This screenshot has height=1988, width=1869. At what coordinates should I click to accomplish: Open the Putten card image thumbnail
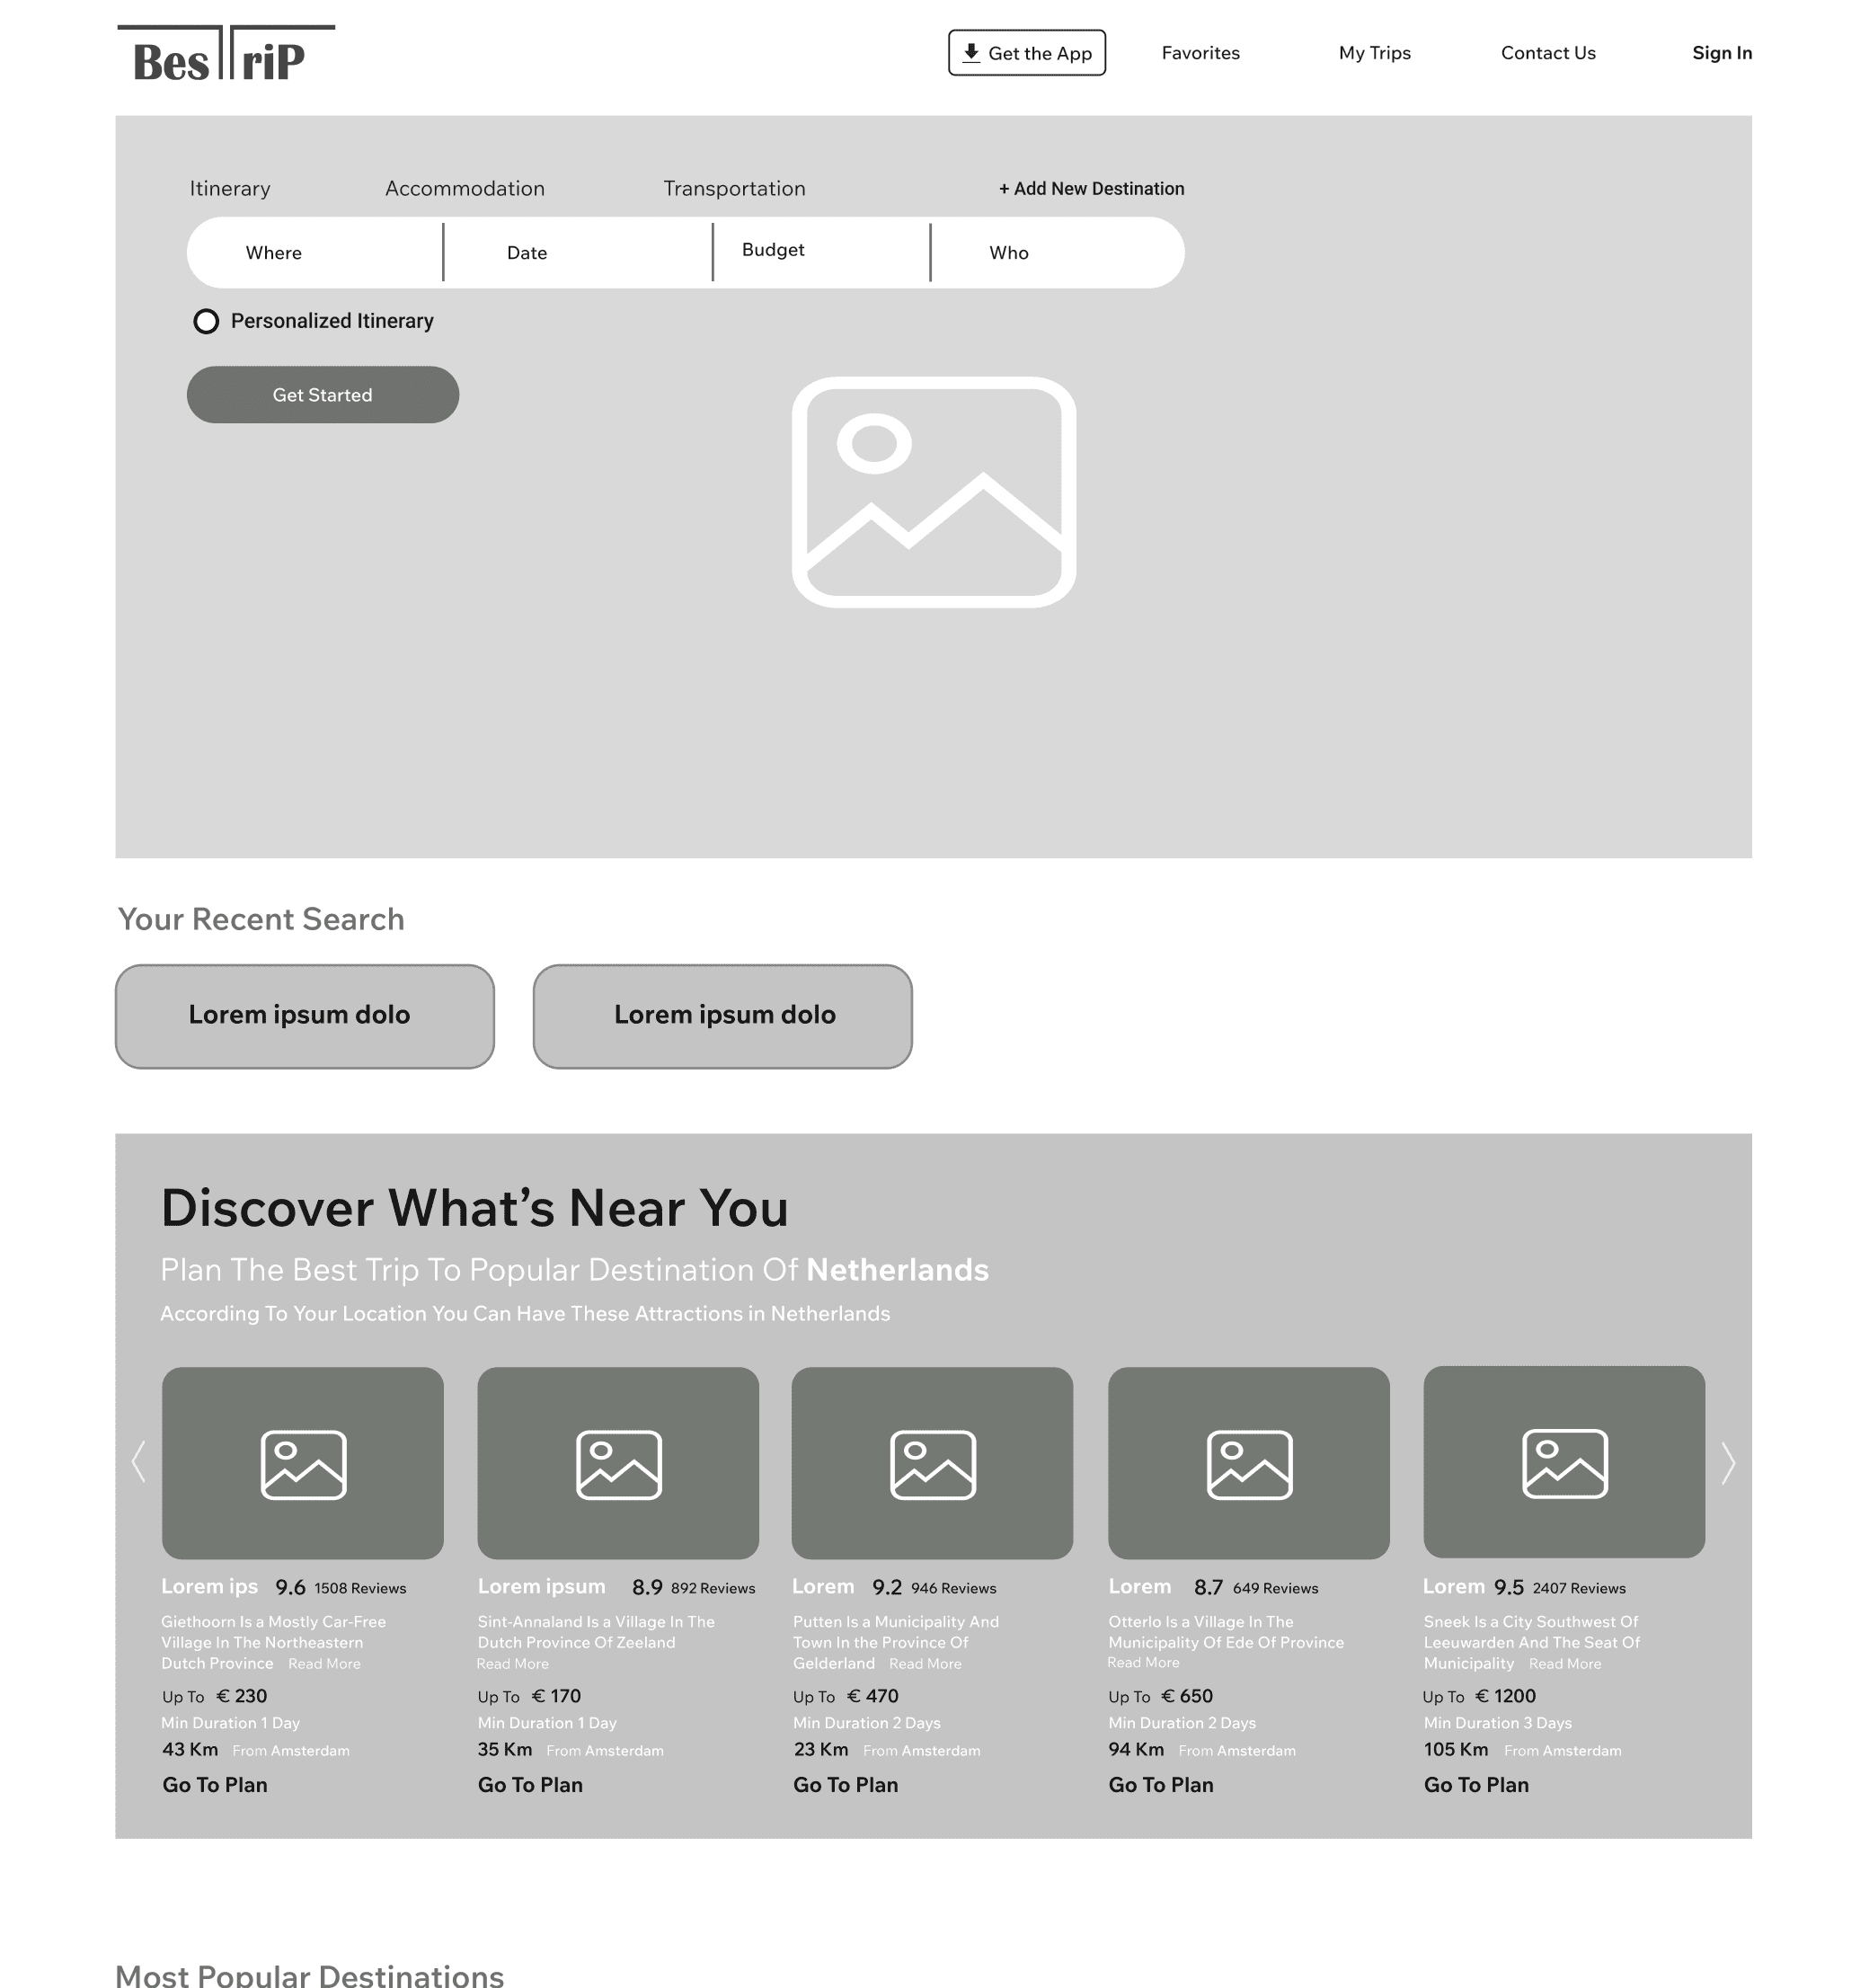tap(932, 1464)
